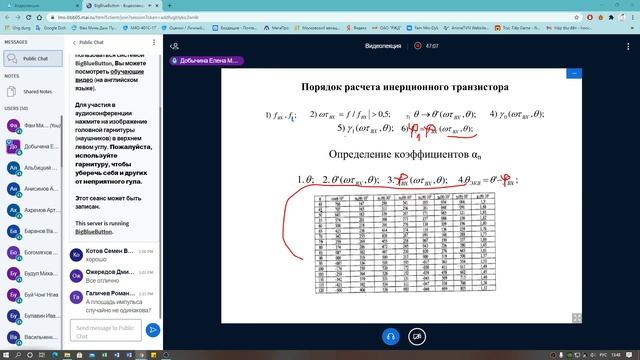The image size is (640, 360).
Task: Open the Chrome three-dot menu
Action: [x=633, y=18]
